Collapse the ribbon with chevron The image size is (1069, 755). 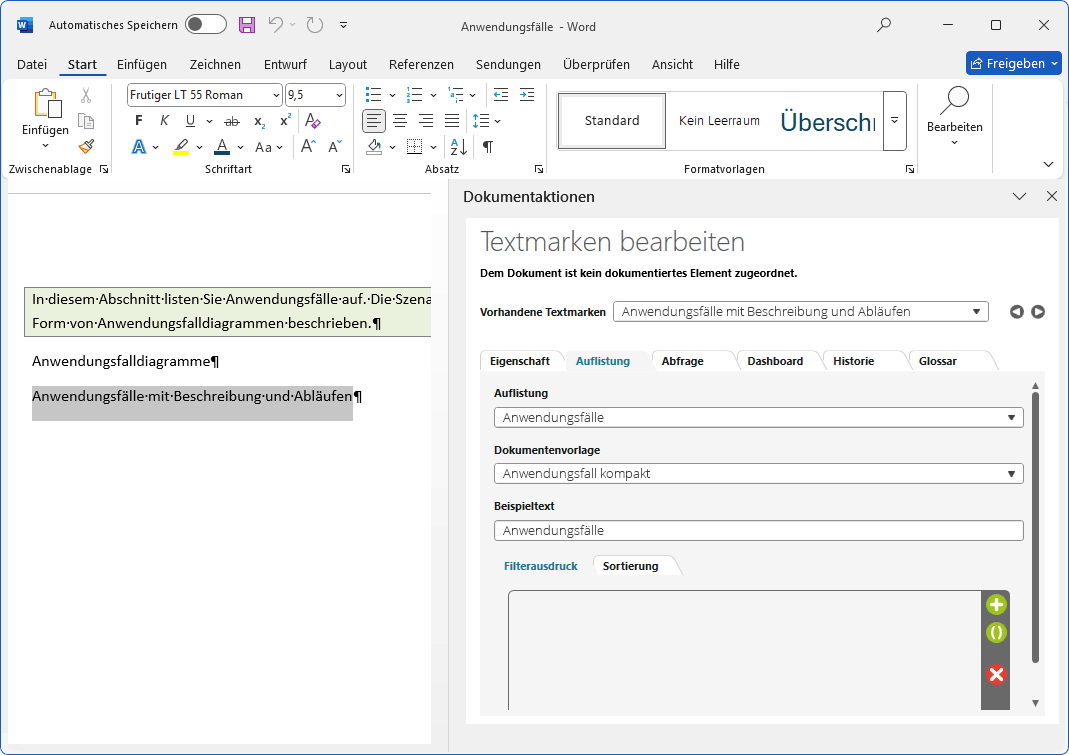(x=1049, y=164)
